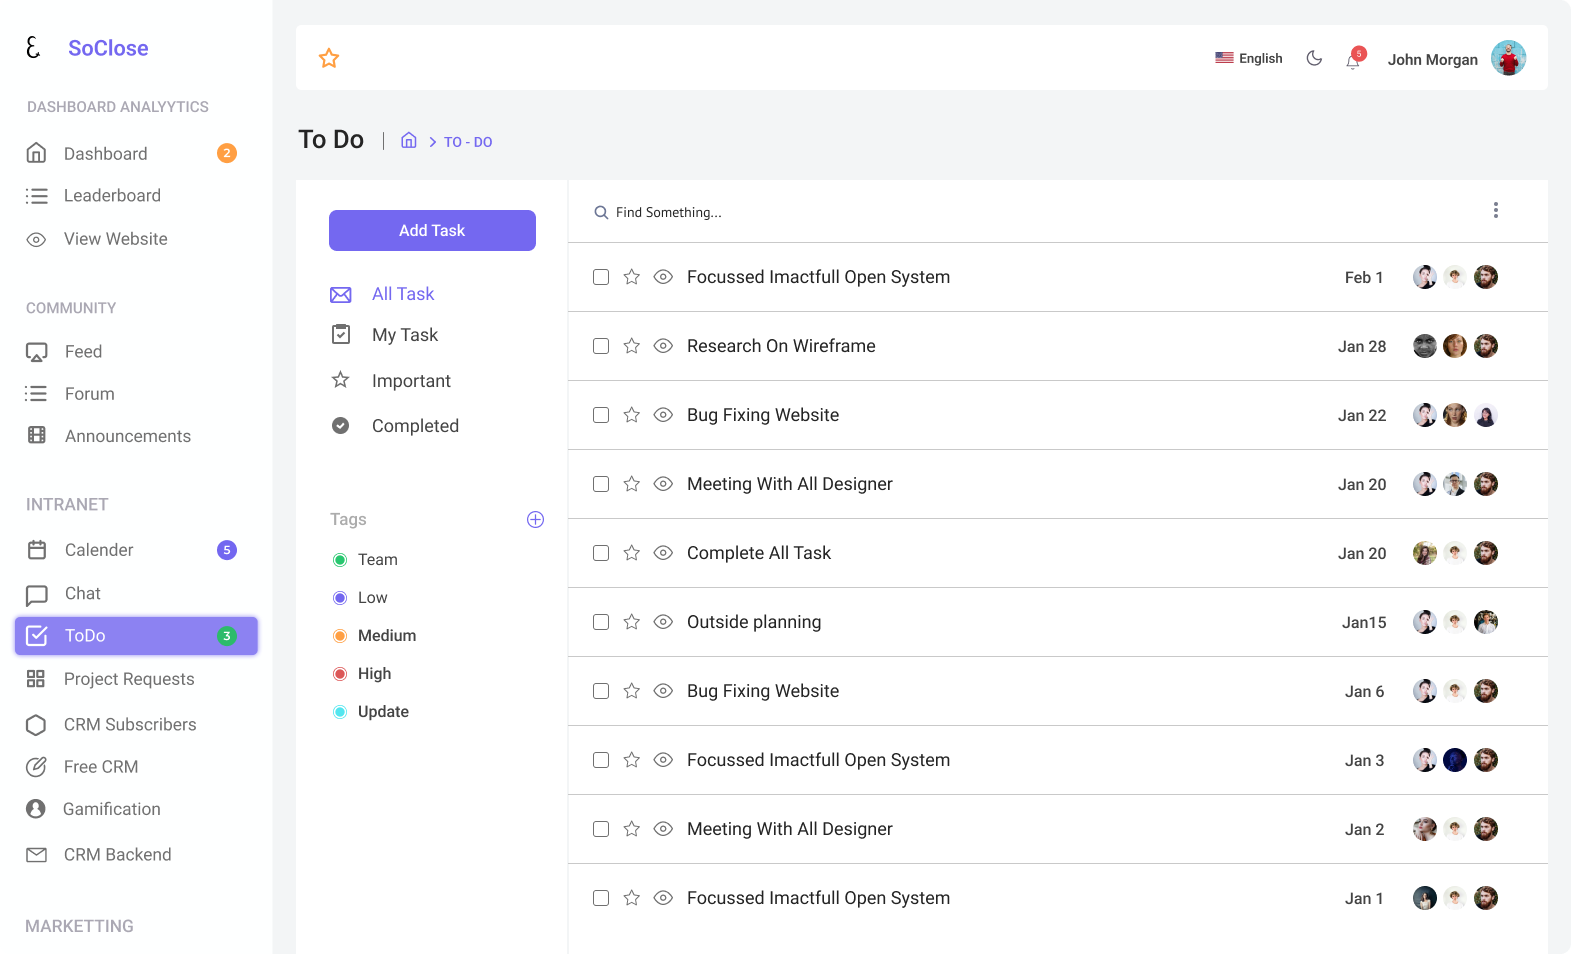This screenshot has height=954, width=1571.
Task: Click the SoClose logo icon
Action: point(33,47)
